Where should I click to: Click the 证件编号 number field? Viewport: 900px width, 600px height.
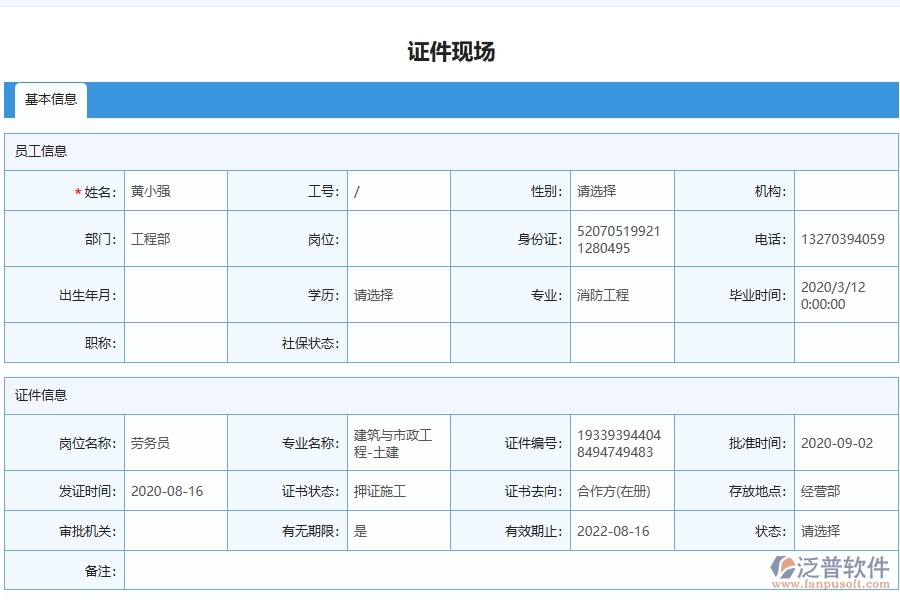[620, 442]
